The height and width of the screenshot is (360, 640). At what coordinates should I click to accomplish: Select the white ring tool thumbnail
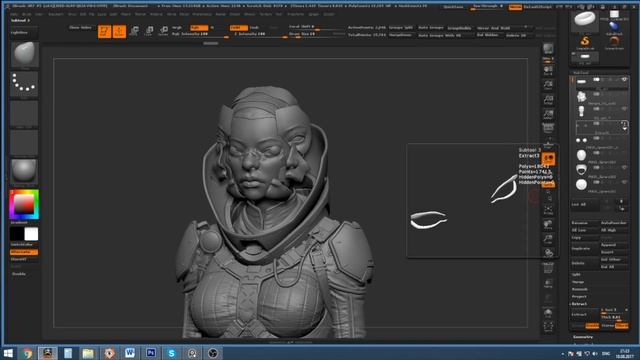[x=585, y=20]
